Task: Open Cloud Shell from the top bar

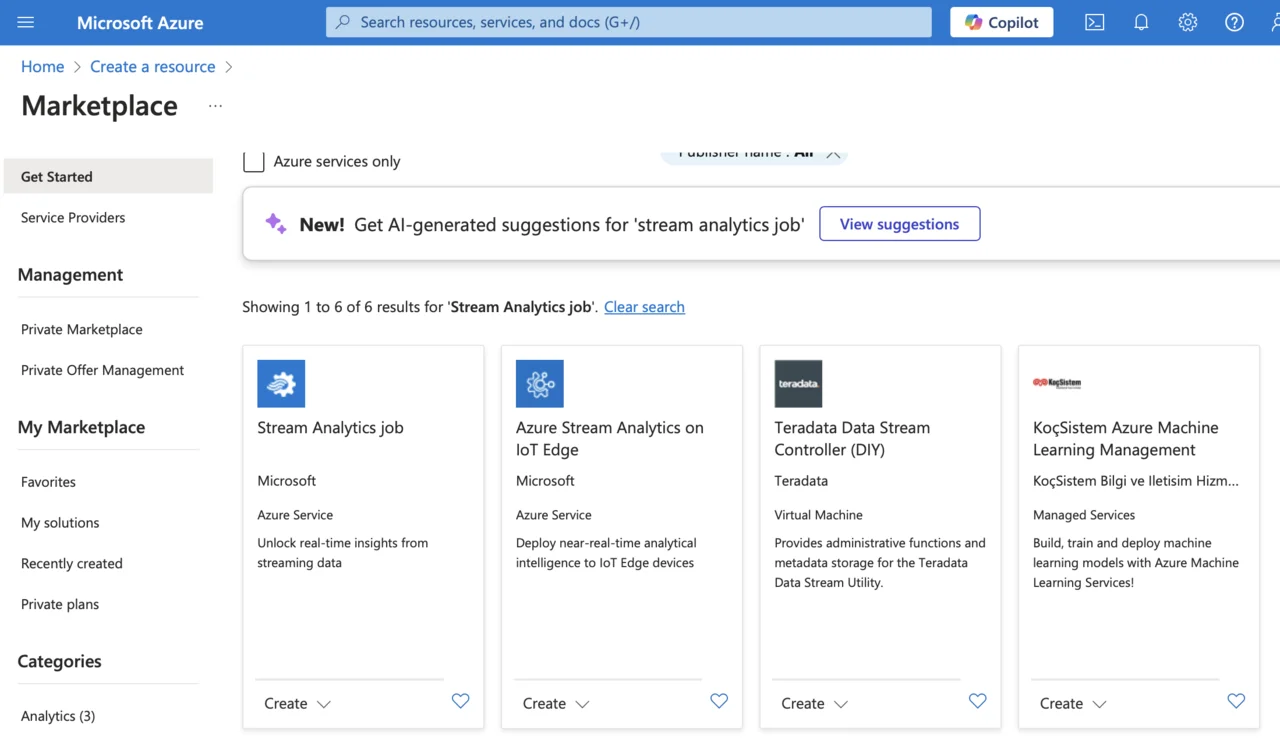Action: pos(1094,22)
